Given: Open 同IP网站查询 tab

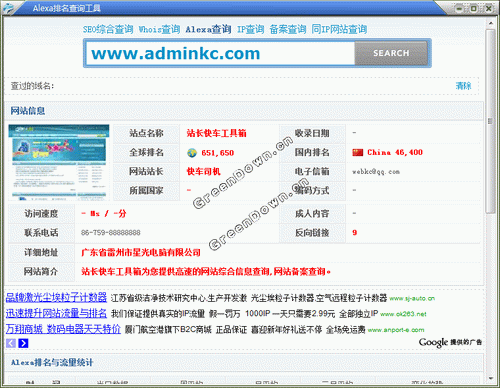Looking at the screenshot, I should tap(339, 29).
